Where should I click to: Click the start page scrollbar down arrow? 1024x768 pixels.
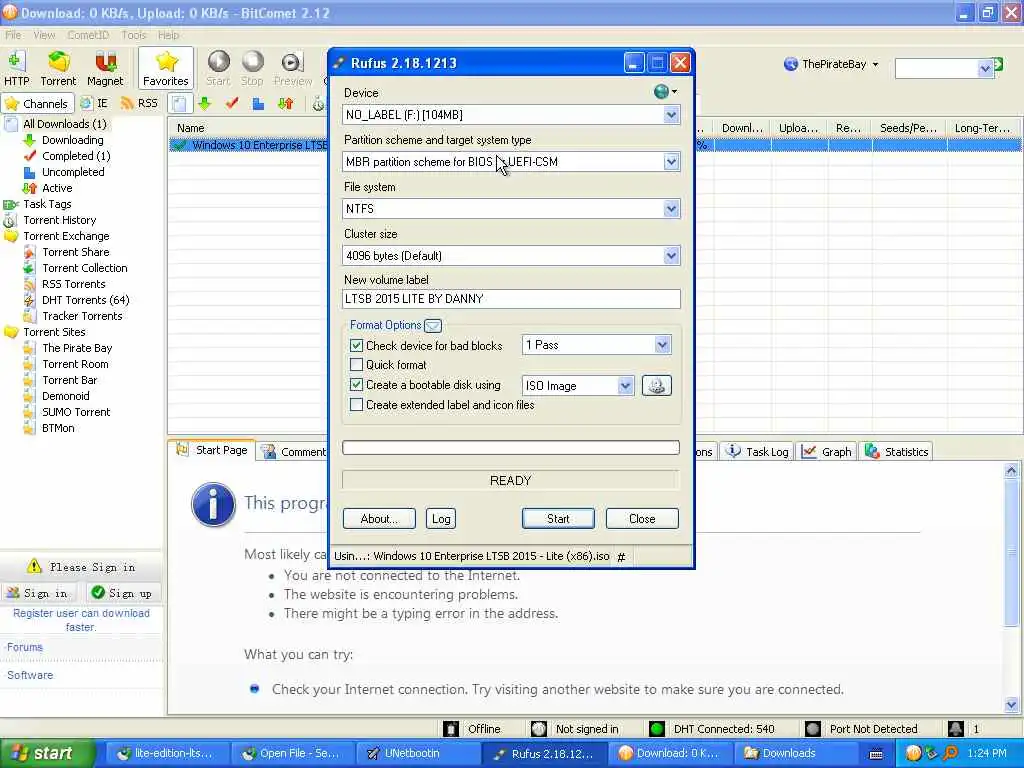1011,705
